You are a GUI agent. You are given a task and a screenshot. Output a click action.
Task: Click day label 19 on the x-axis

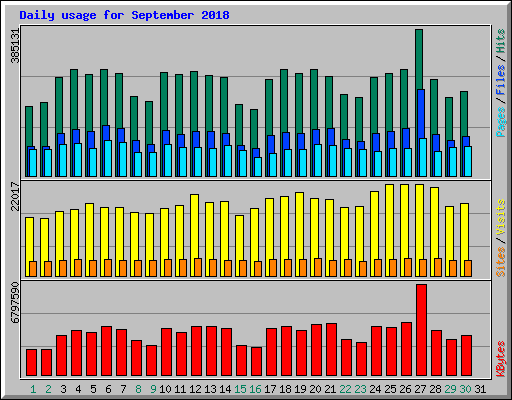click(300, 389)
